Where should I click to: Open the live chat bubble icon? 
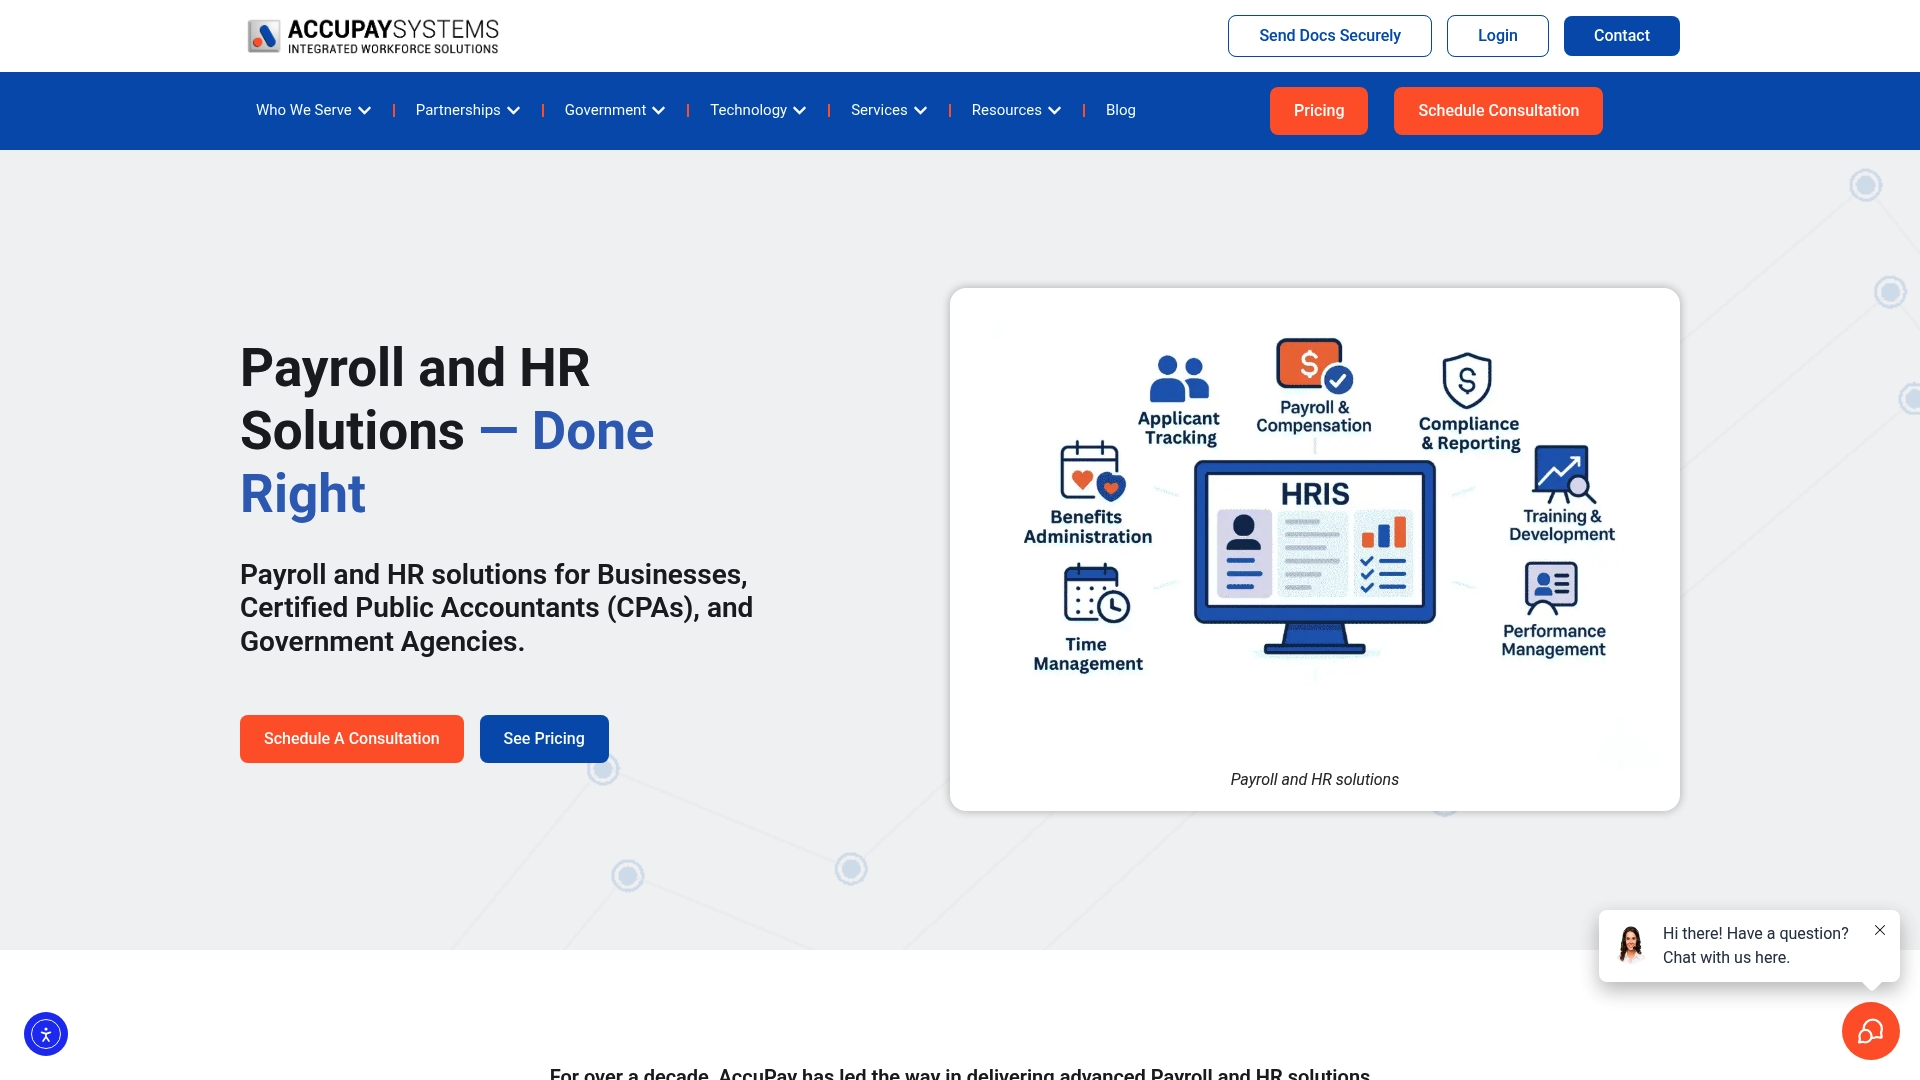click(1870, 1031)
